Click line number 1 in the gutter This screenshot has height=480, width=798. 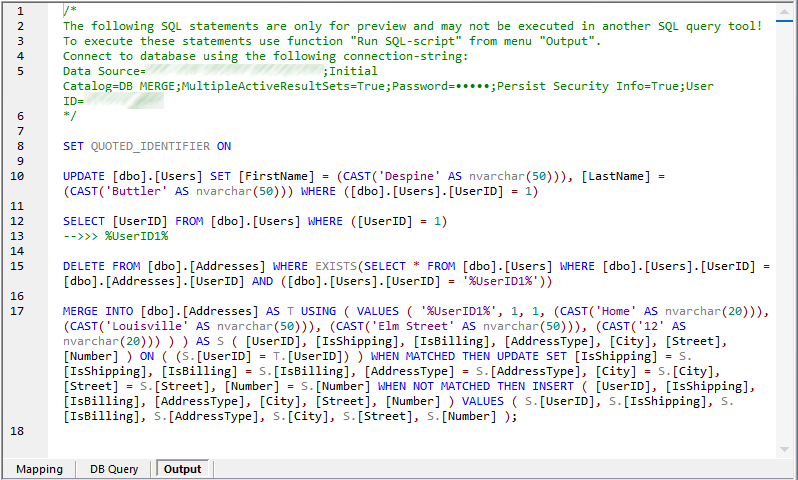pyautogui.click(x=20, y=11)
